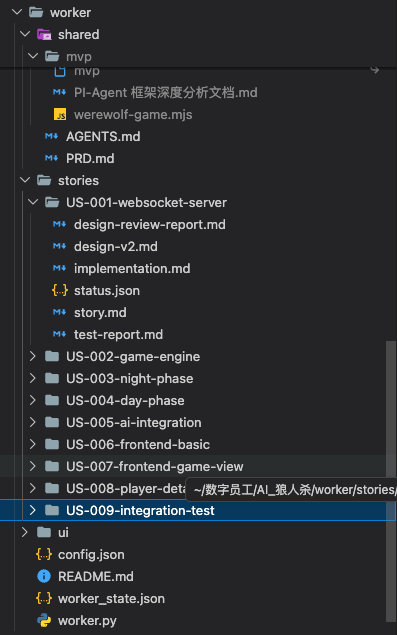Click the markdown icon of story.md
Screen dimensions: 397x635
pos(60,312)
